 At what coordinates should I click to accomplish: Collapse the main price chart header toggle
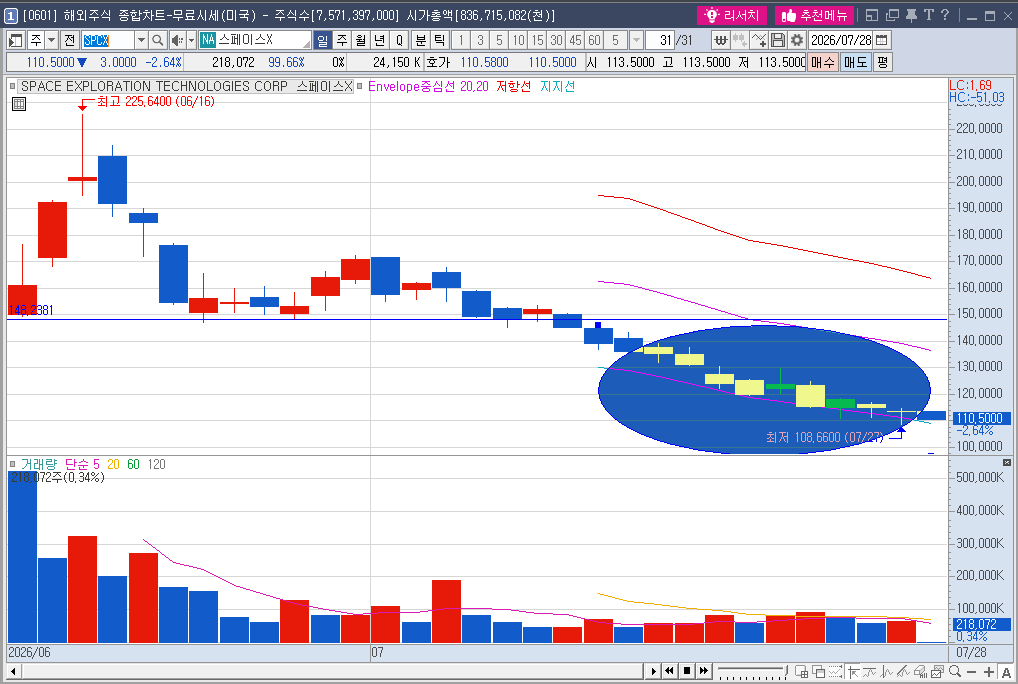point(12,86)
